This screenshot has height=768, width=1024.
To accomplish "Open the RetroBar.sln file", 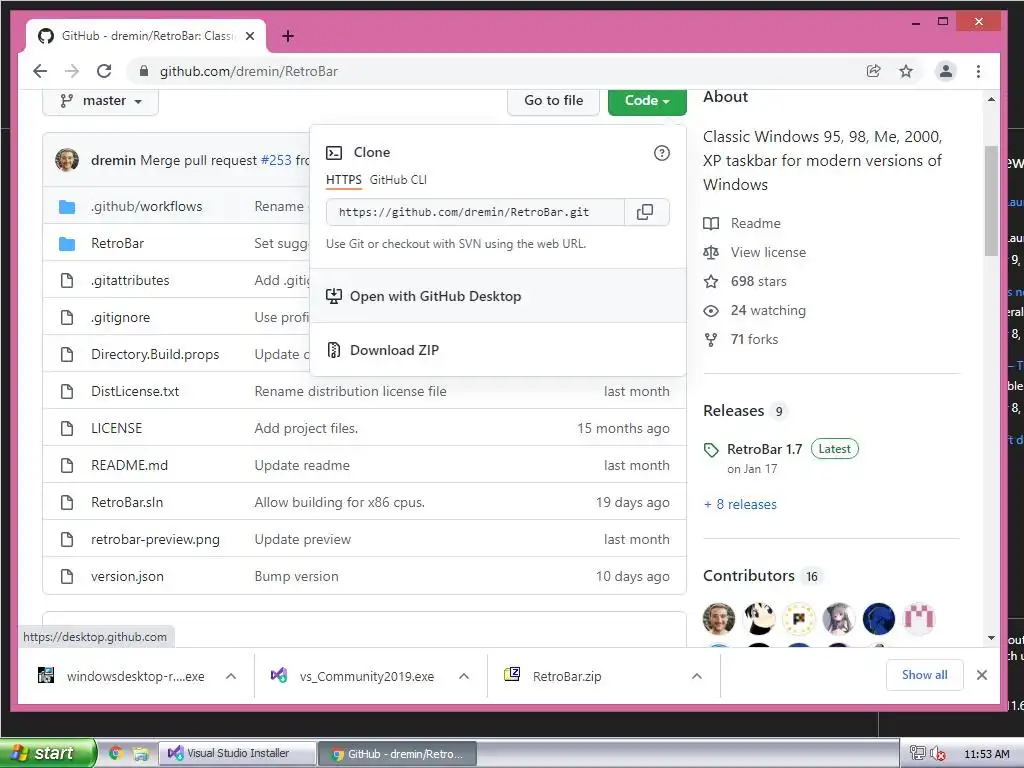I will 127,503.
